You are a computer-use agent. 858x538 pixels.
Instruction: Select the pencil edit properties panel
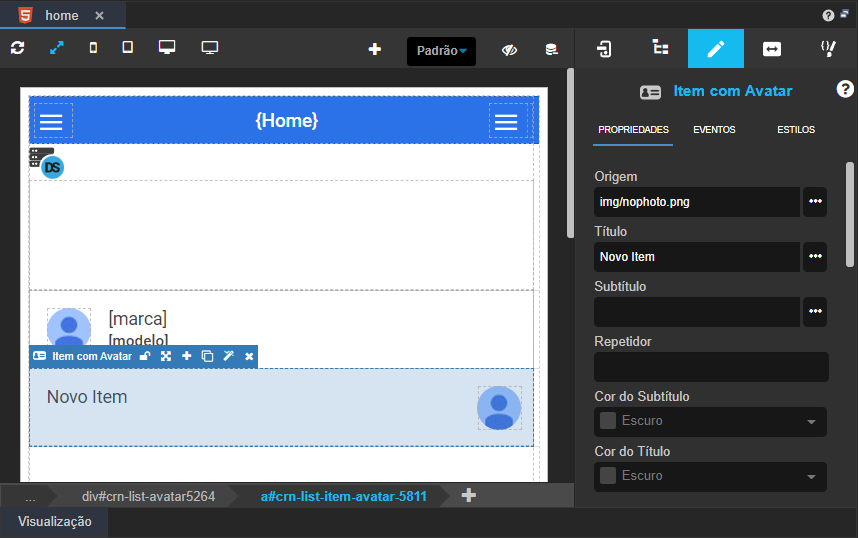[x=716, y=49]
